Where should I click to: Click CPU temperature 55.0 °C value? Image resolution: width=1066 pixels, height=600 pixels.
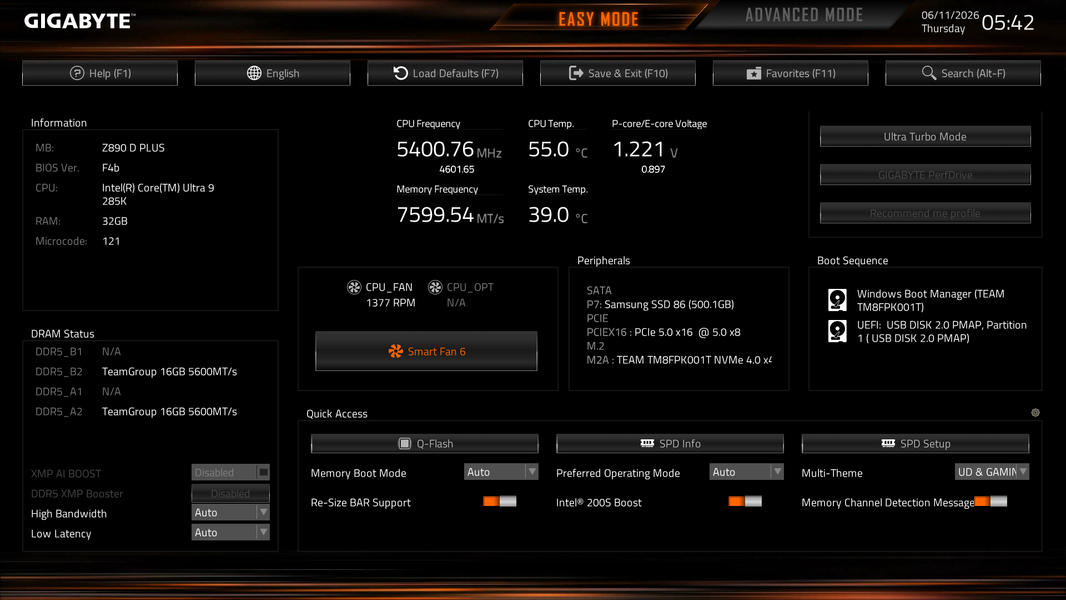(557, 149)
